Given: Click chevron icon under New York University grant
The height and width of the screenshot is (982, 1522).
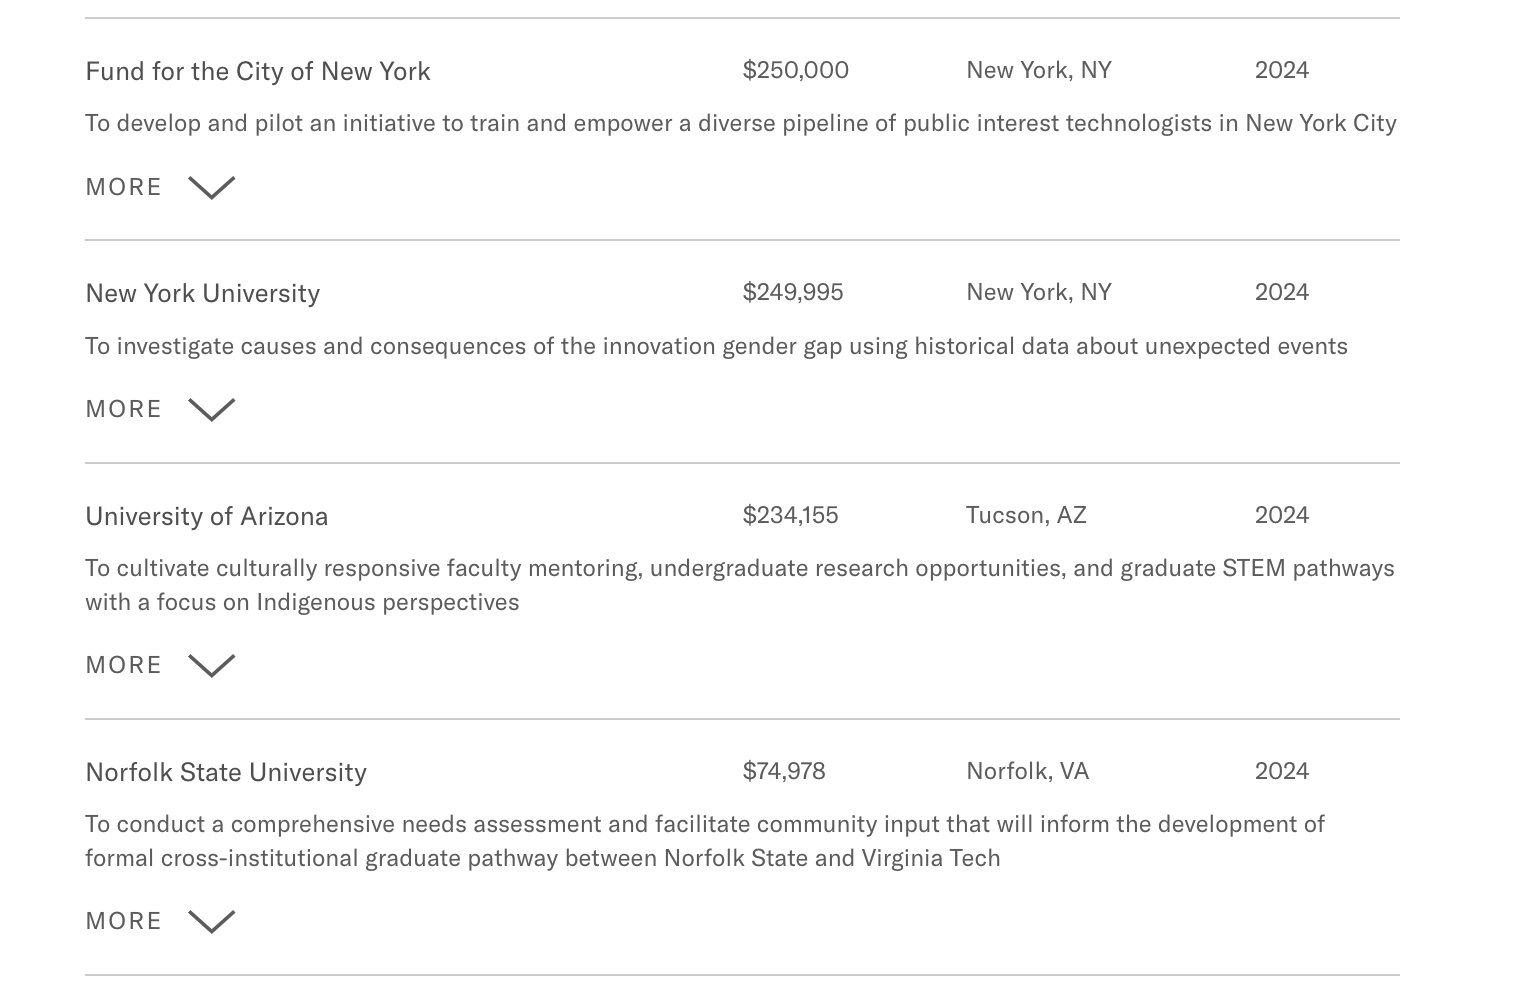Looking at the screenshot, I should pos(211,410).
